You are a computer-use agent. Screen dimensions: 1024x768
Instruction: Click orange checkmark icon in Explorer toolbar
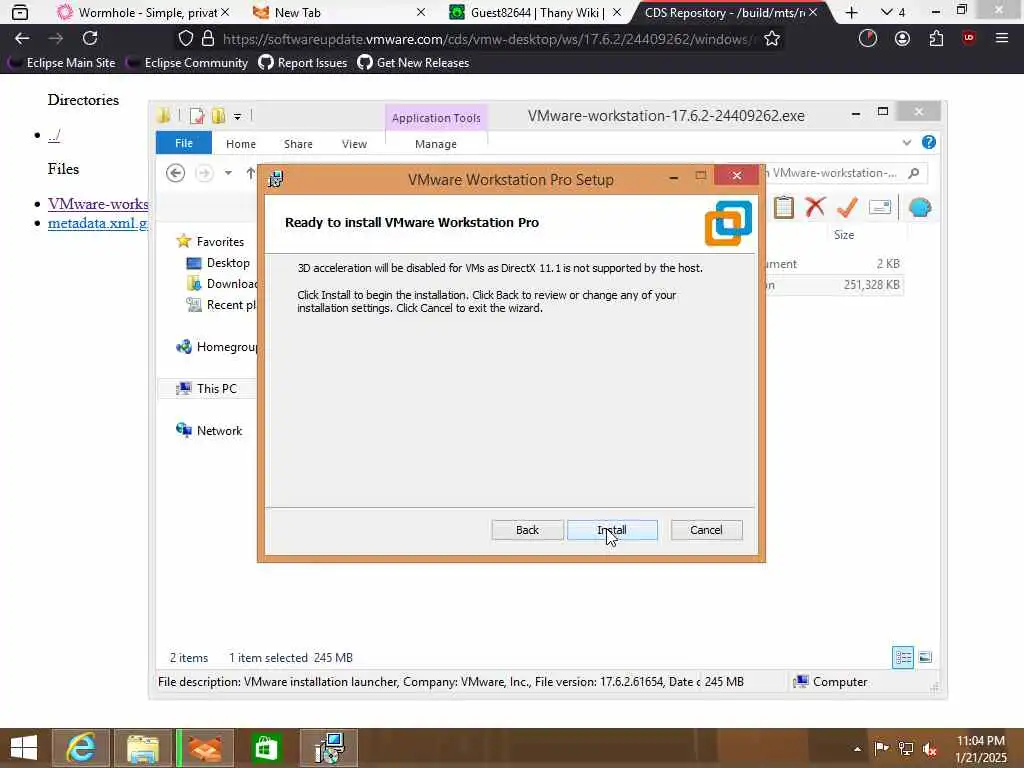[847, 207]
